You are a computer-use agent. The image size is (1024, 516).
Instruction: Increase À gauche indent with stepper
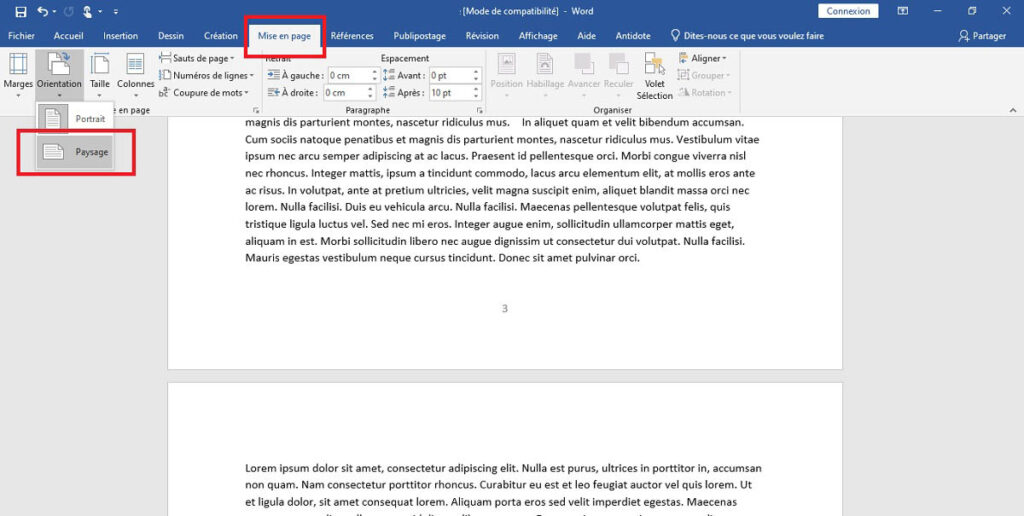pos(374,72)
